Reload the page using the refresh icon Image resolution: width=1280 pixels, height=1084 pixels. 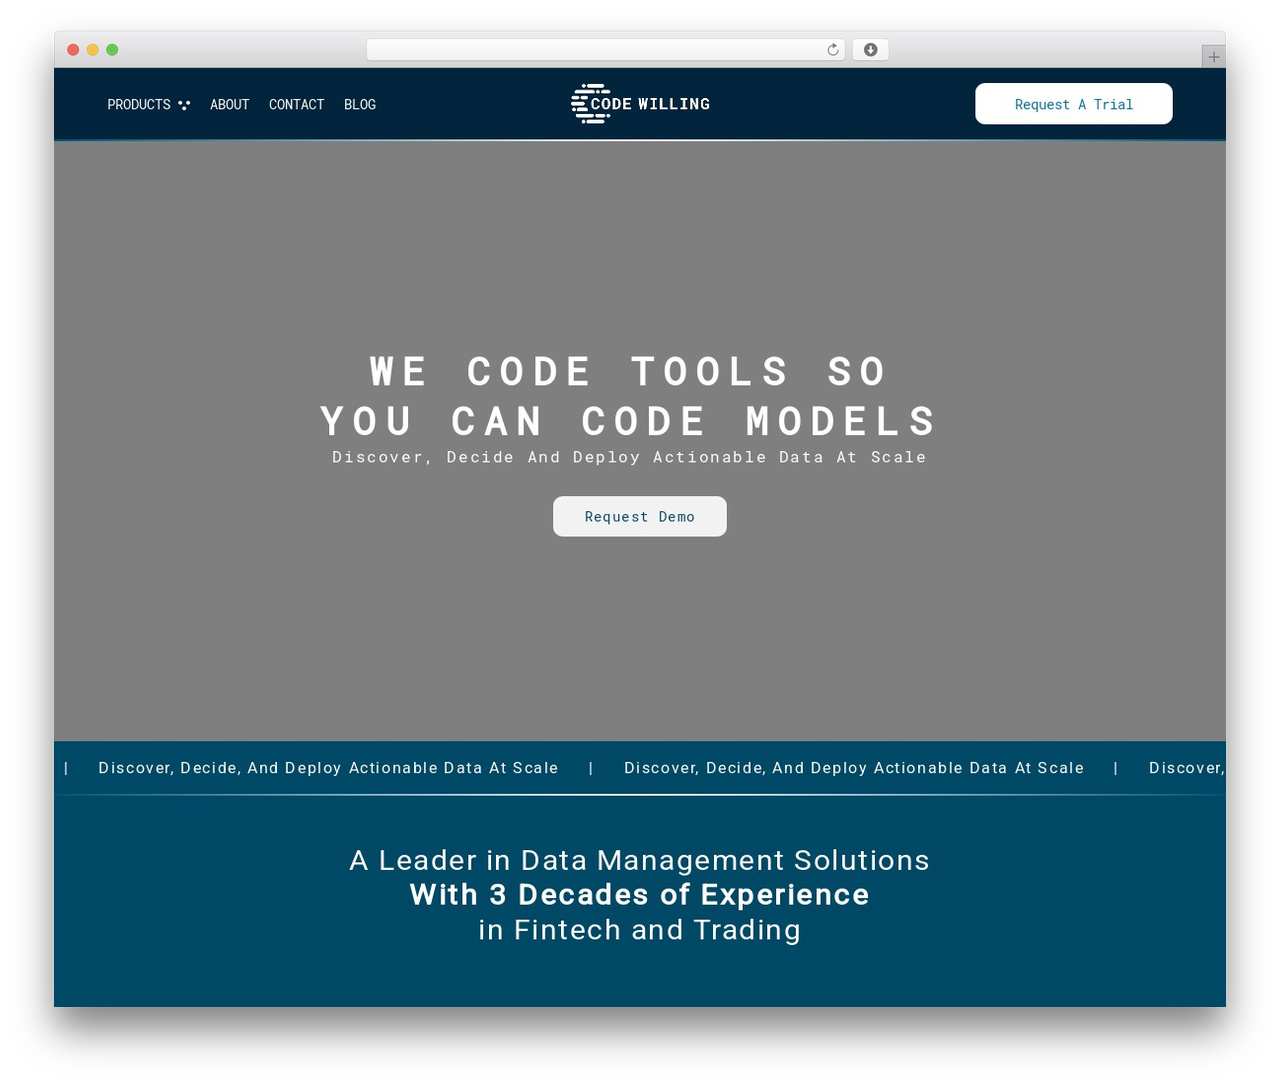[x=833, y=50]
